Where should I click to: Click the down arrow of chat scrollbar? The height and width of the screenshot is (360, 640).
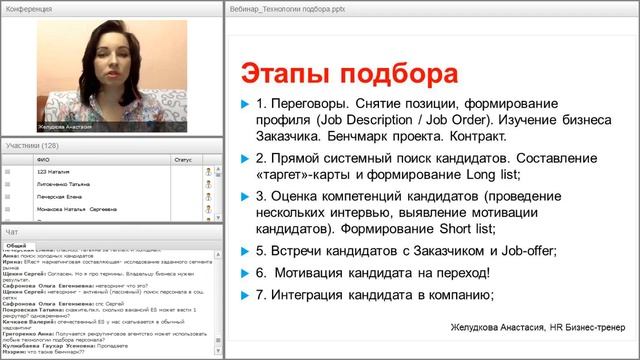(218, 351)
